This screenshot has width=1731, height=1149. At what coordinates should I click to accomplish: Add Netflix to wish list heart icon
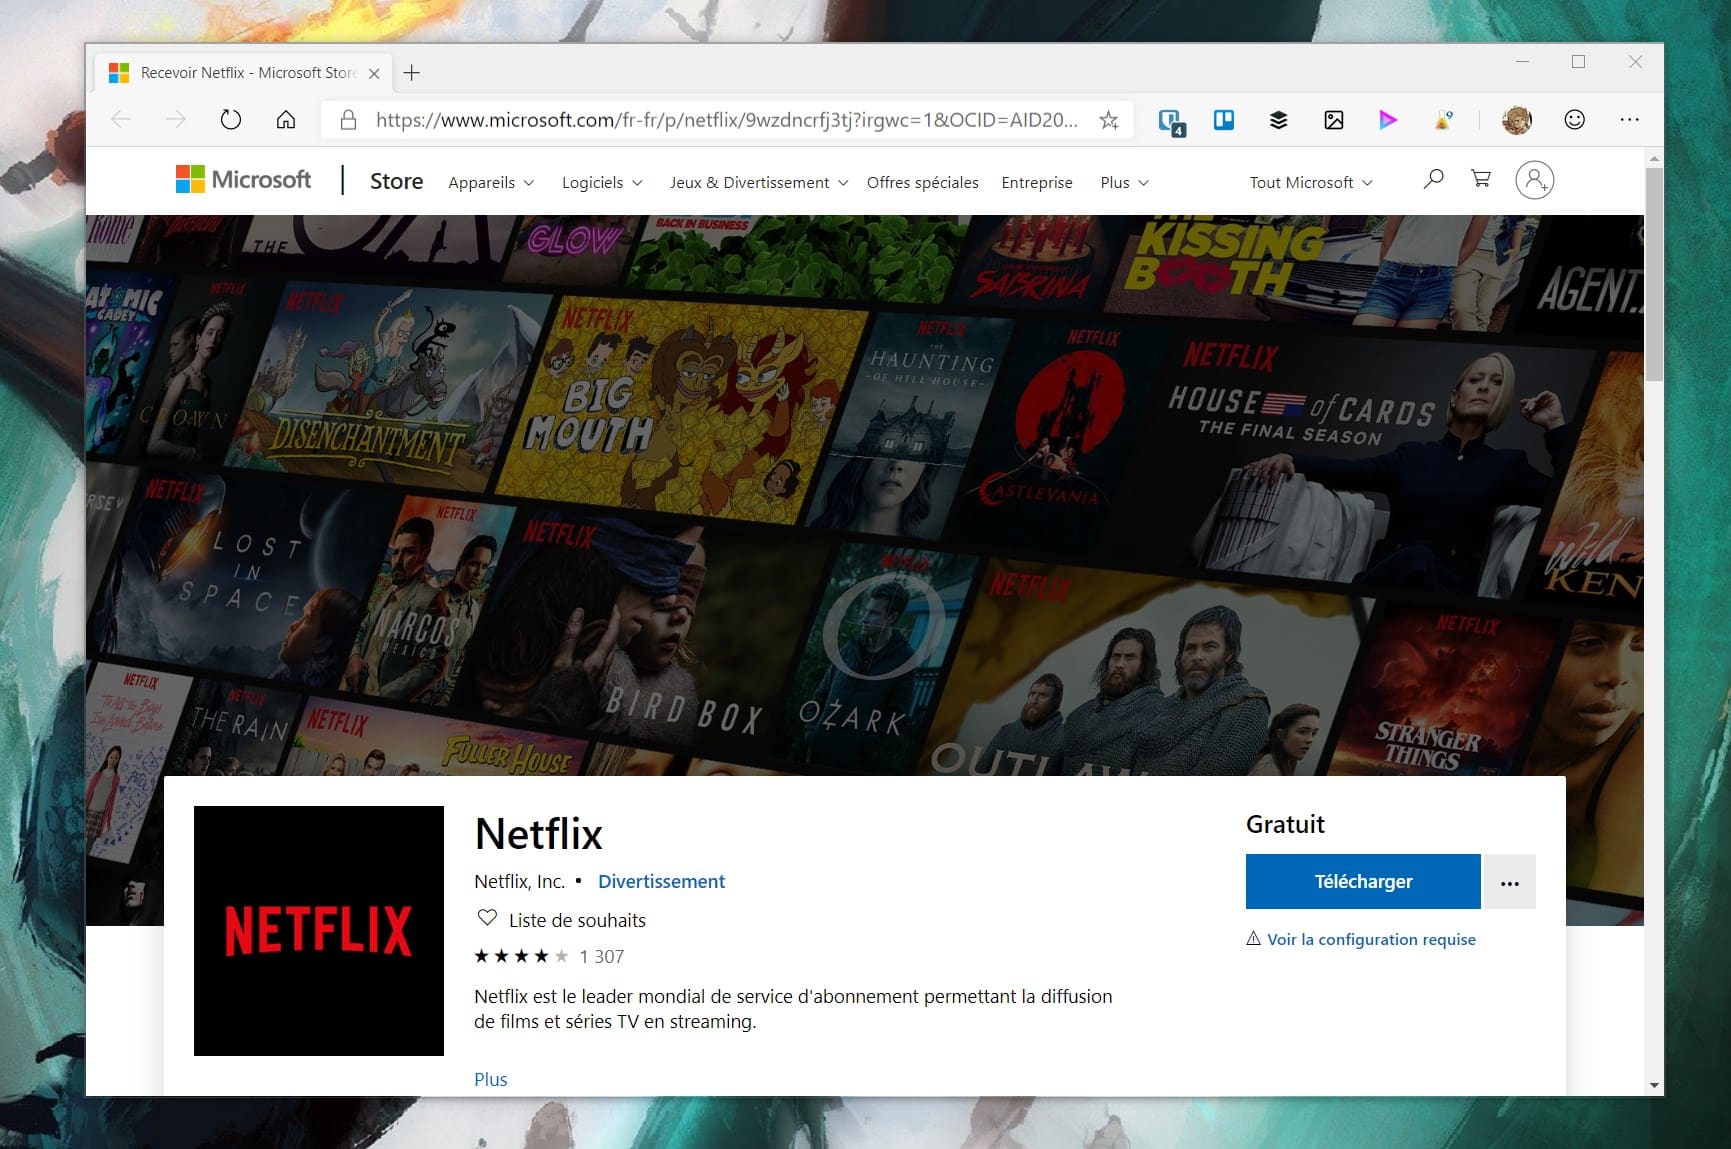pyautogui.click(x=487, y=918)
